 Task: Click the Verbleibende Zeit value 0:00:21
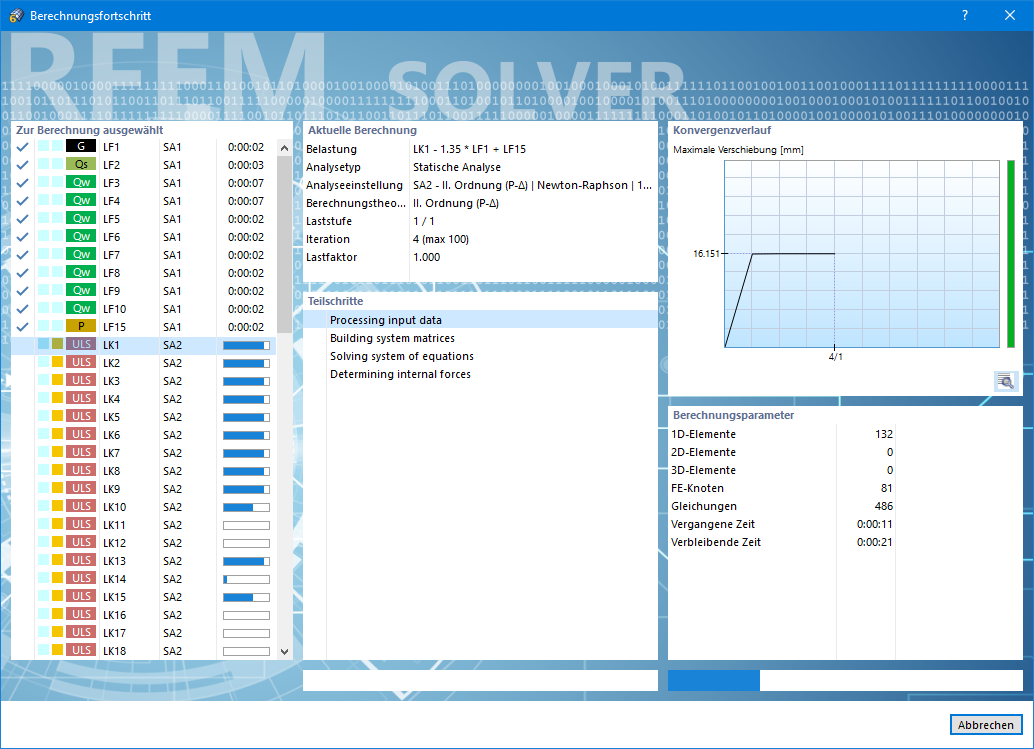point(874,543)
